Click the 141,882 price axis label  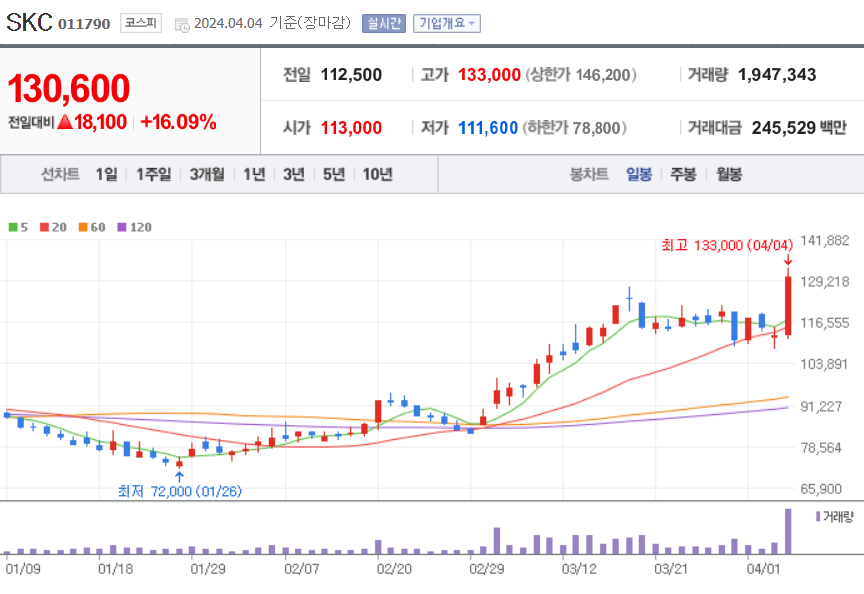pyautogui.click(x=825, y=240)
